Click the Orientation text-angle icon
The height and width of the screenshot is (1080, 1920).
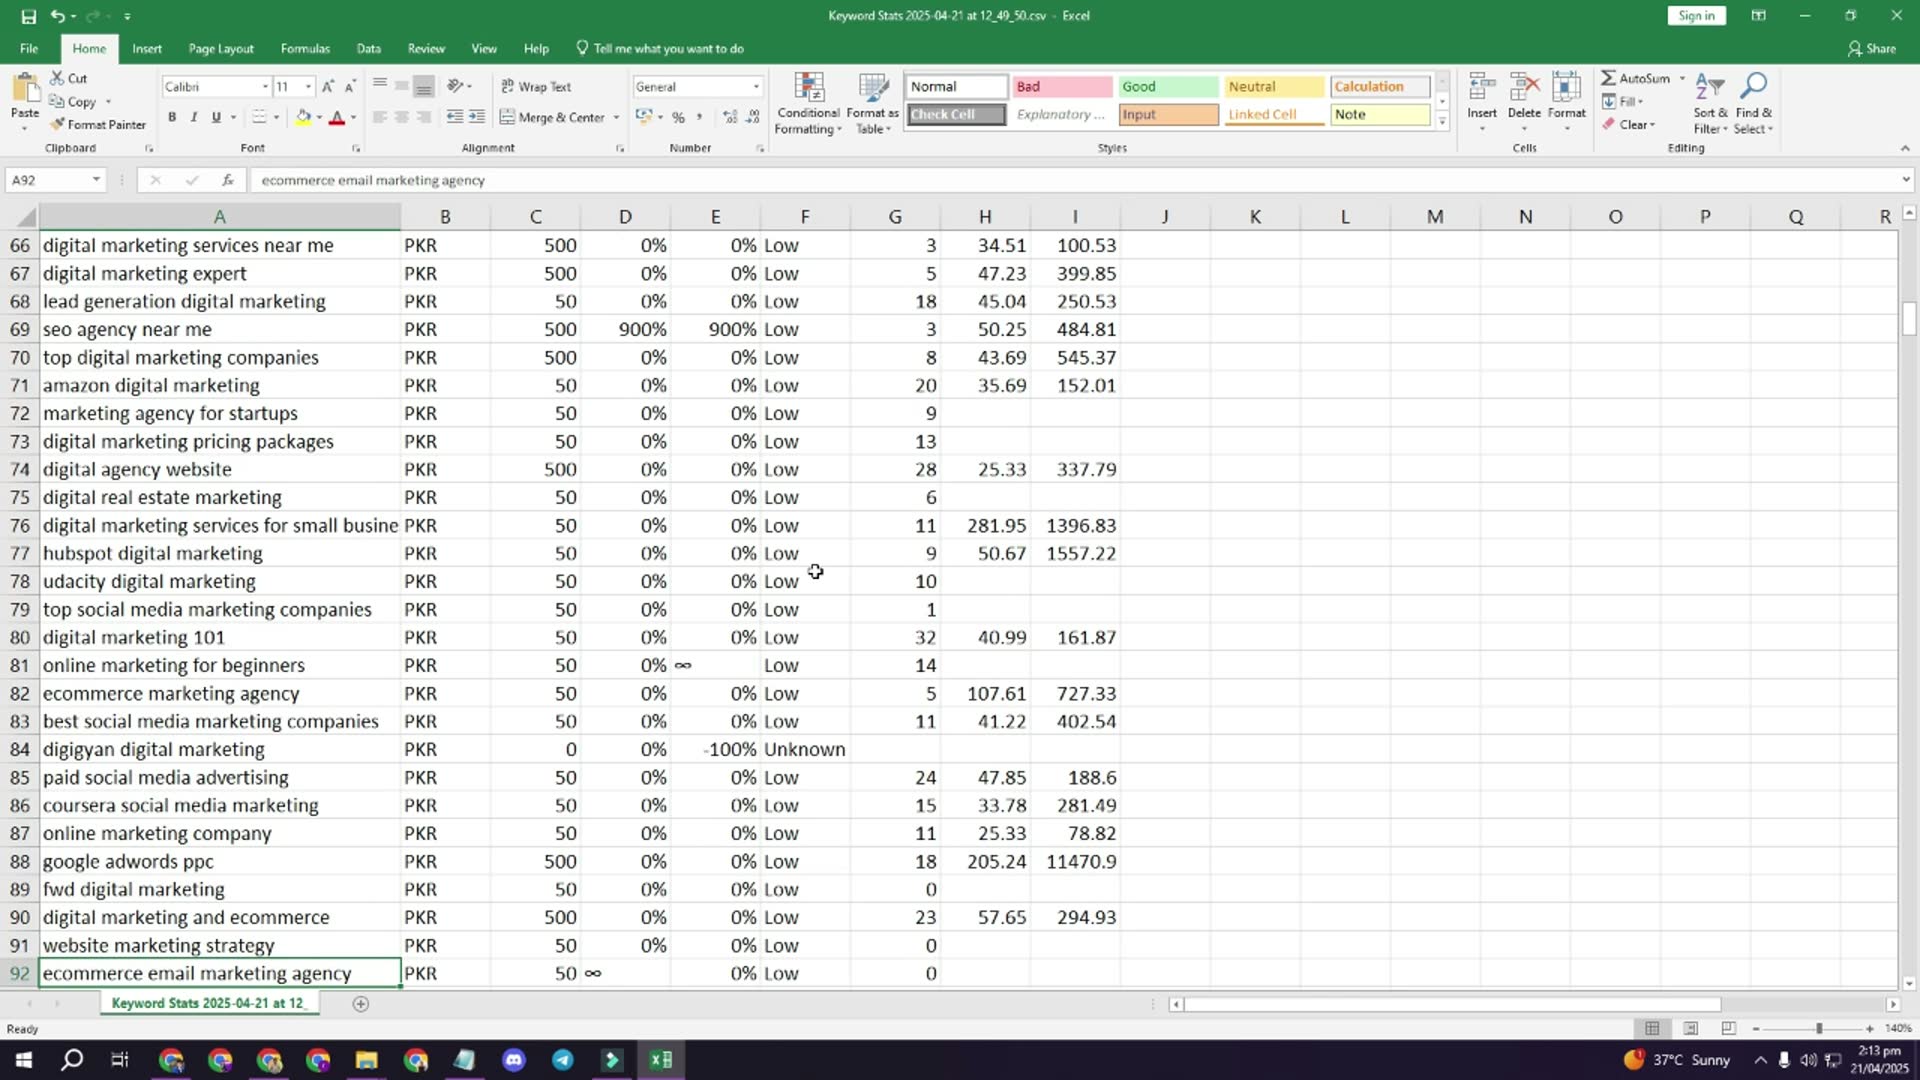(455, 86)
